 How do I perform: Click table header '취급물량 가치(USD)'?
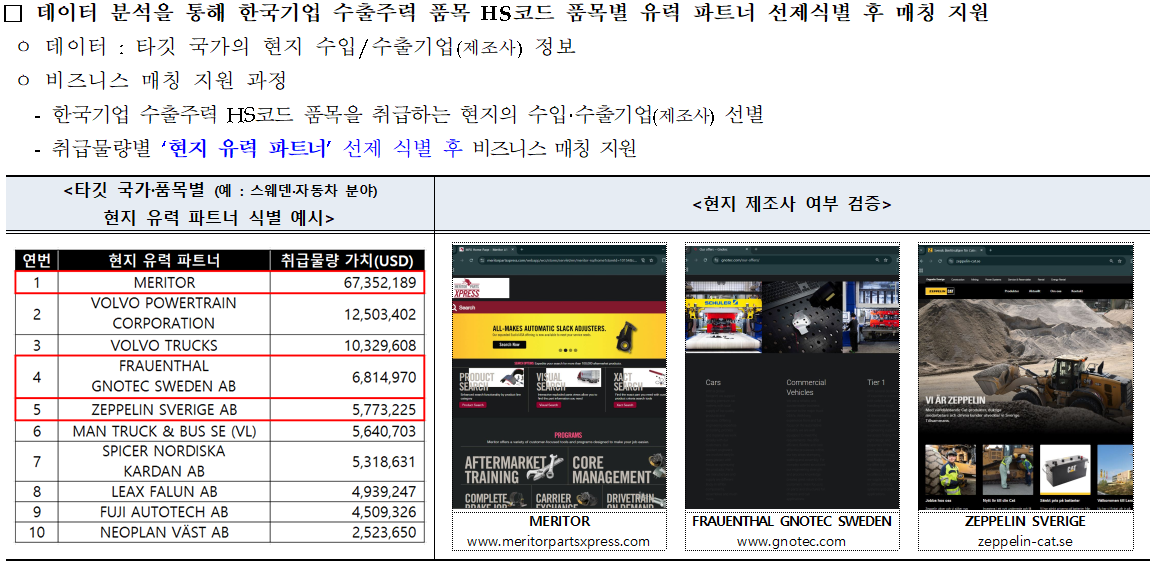pyautogui.click(x=347, y=261)
